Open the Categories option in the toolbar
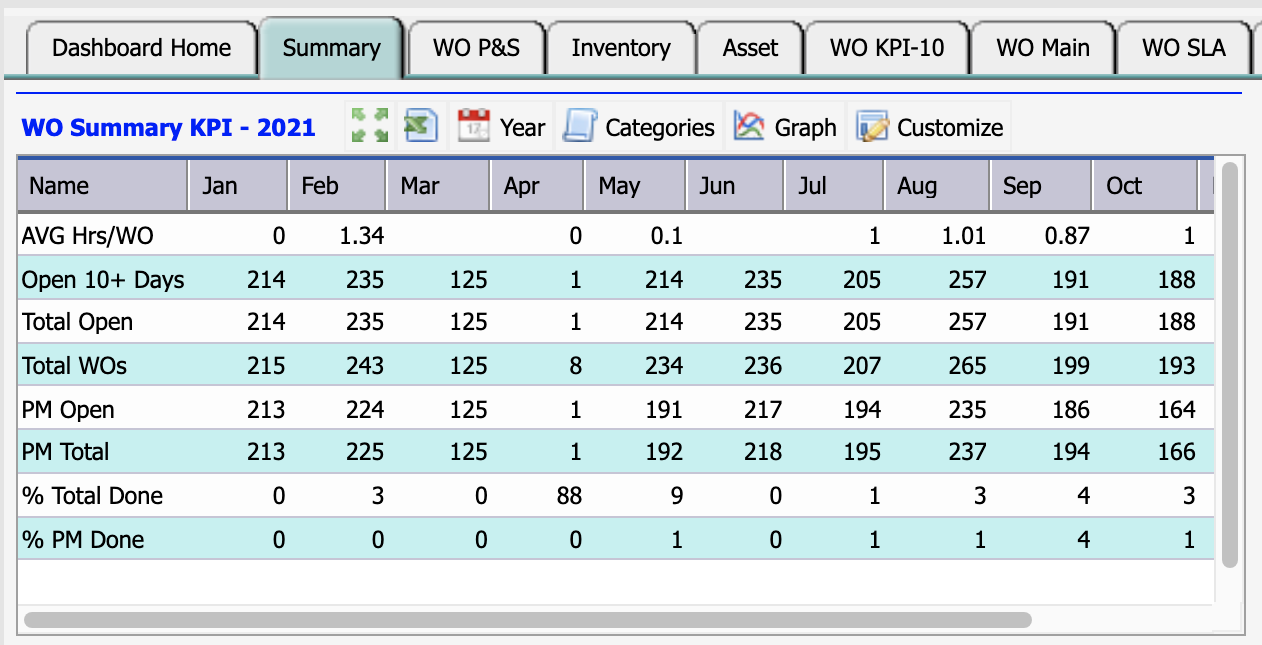This screenshot has height=645, width=1262. coord(639,127)
